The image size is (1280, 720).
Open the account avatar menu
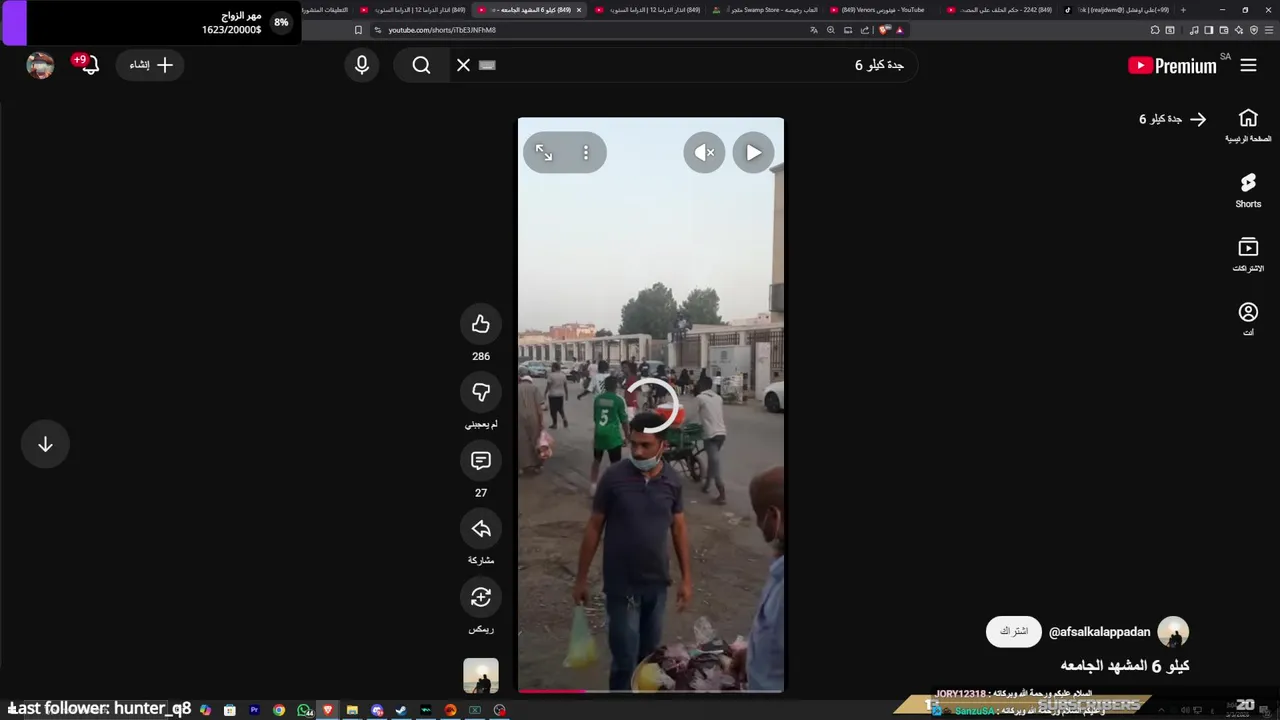[x=40, y=65]
